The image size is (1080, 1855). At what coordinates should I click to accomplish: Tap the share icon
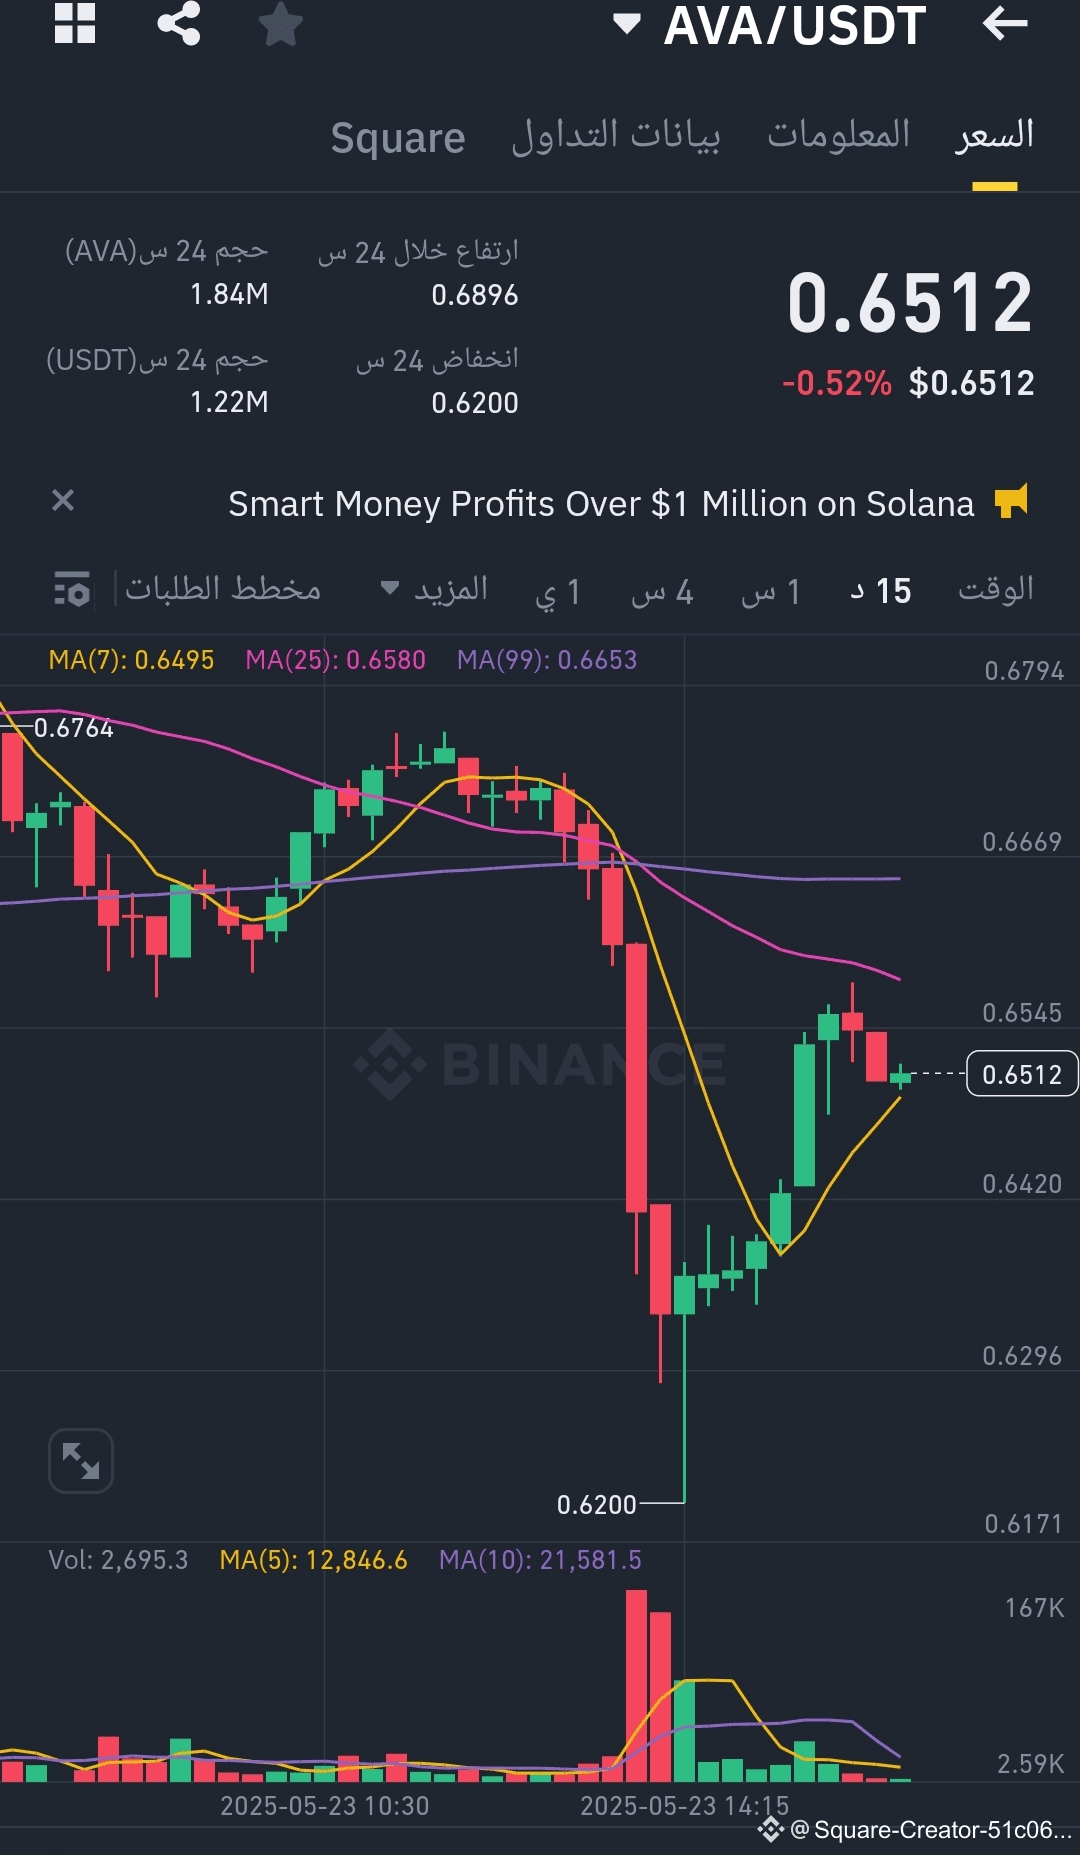click(x=179, y=24)
